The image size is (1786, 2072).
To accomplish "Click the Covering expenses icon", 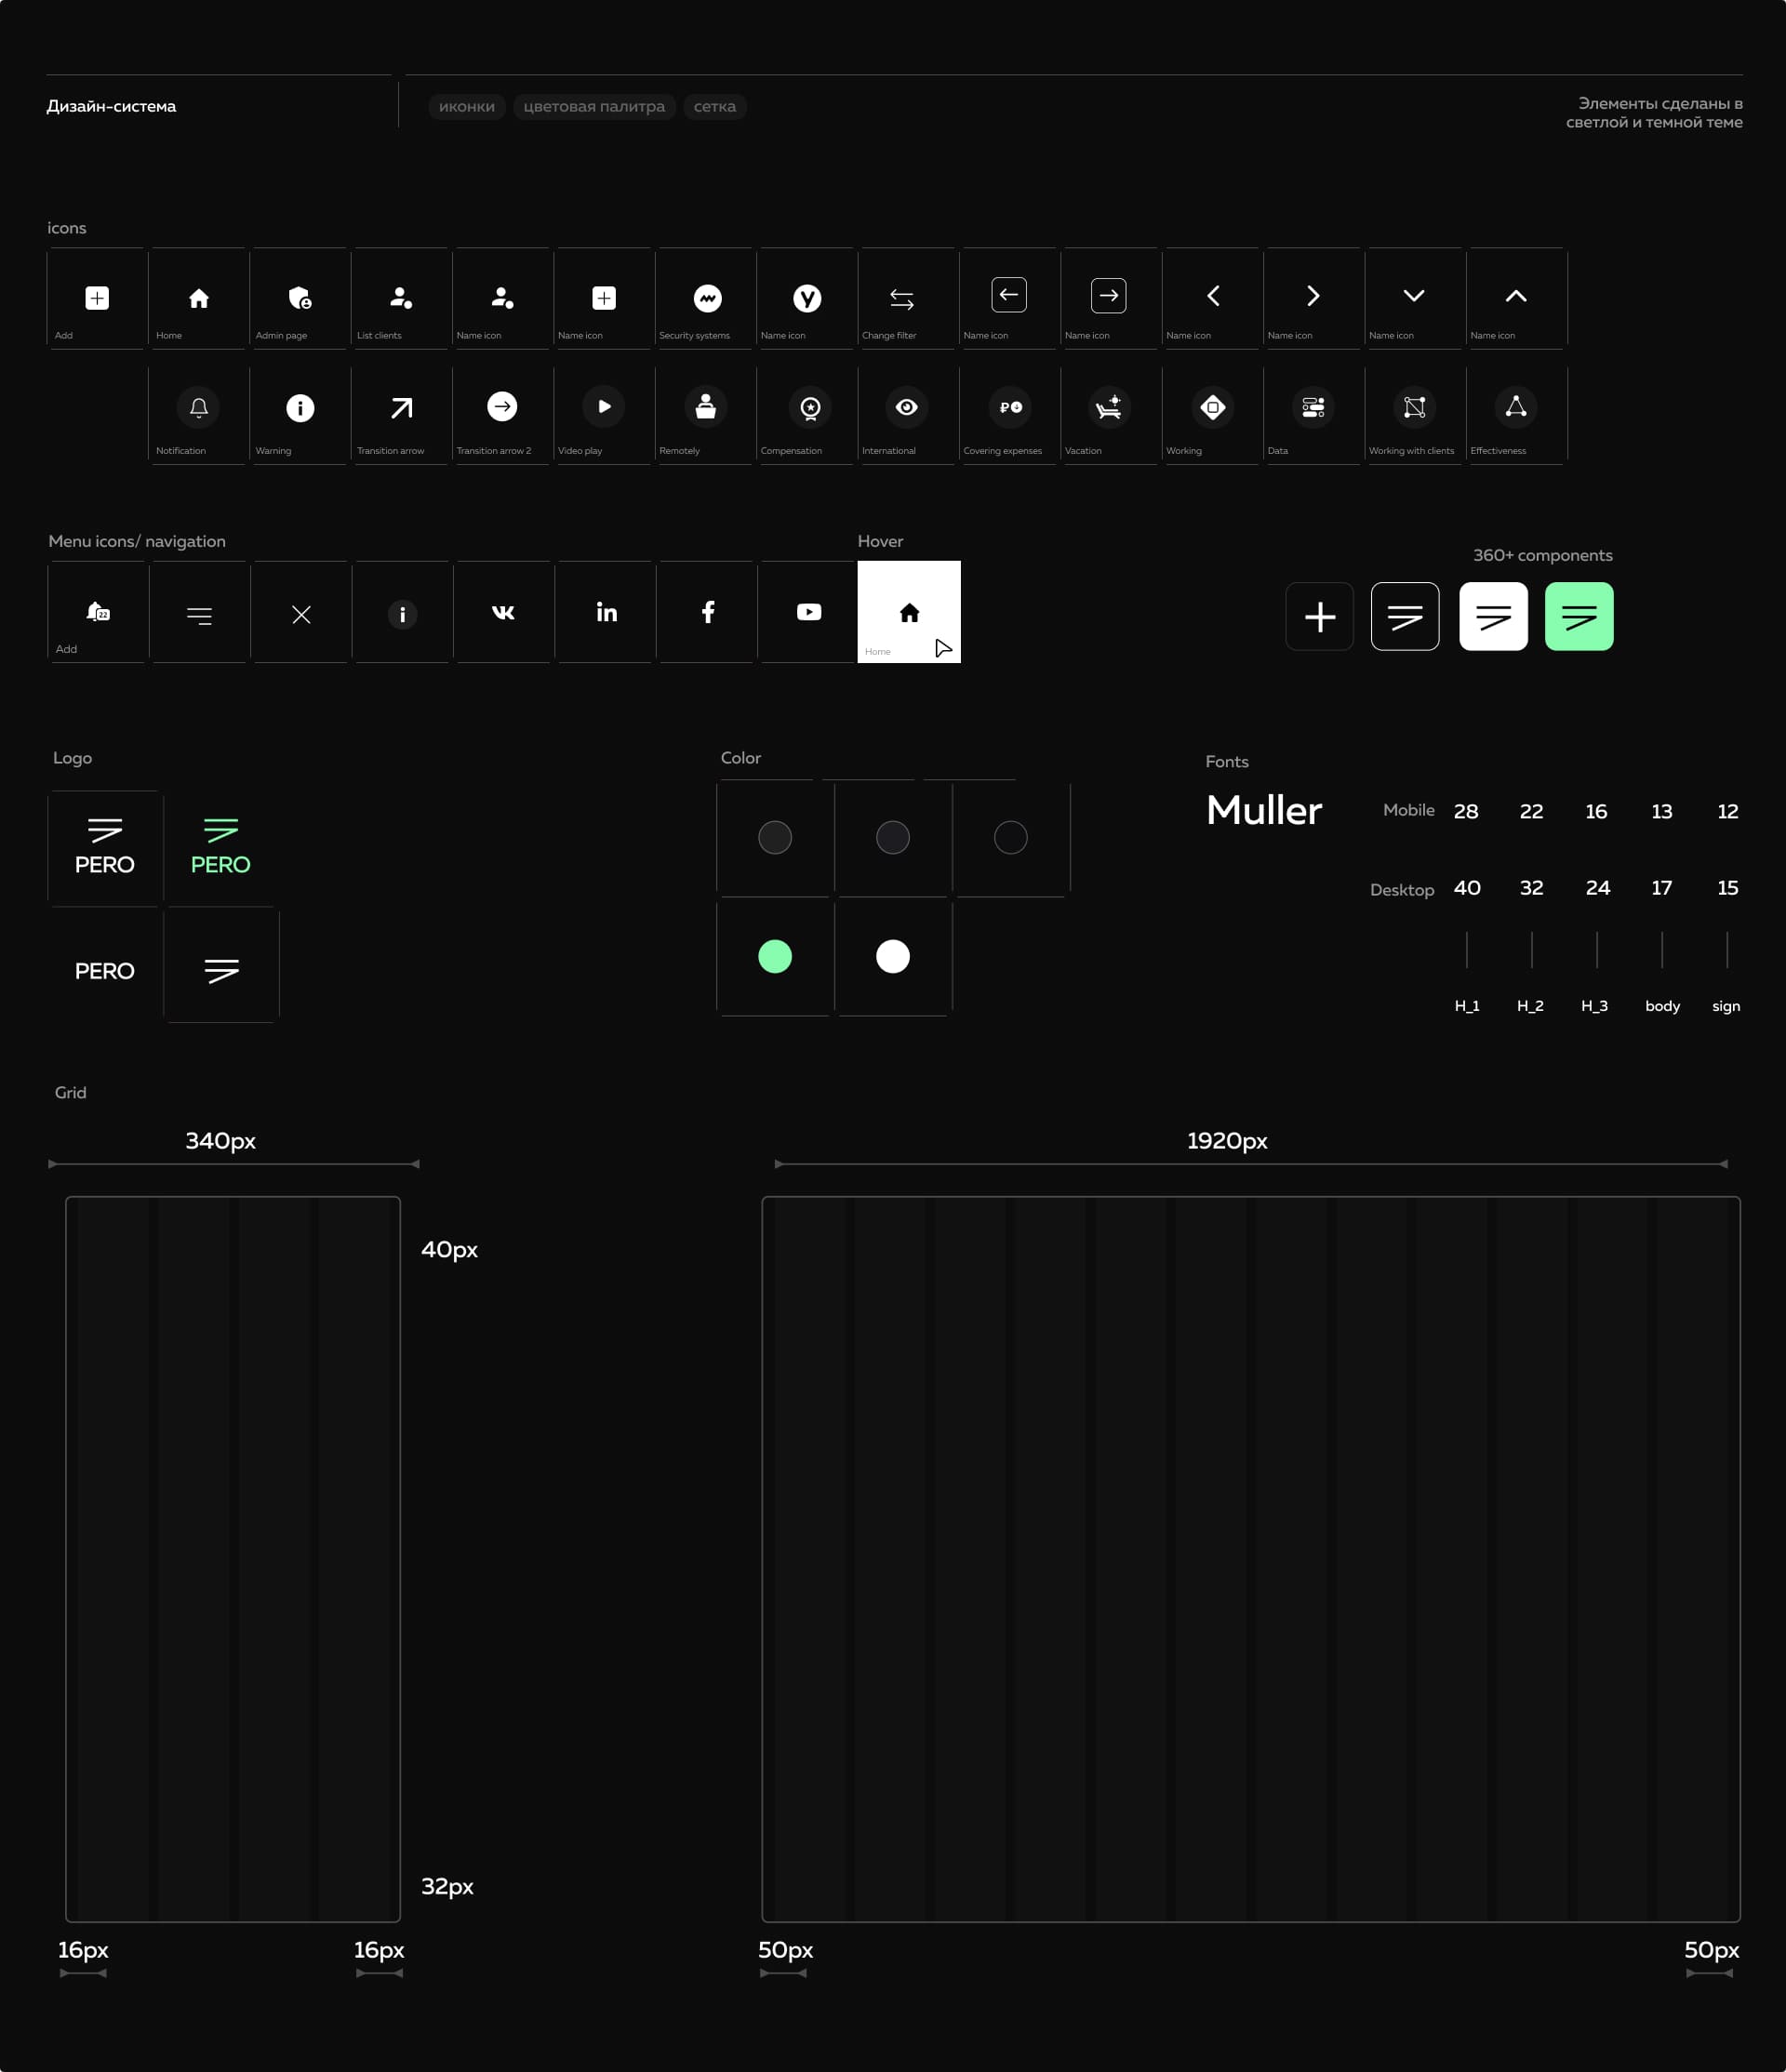I will pyautogui.click(x=1010, y=407).
